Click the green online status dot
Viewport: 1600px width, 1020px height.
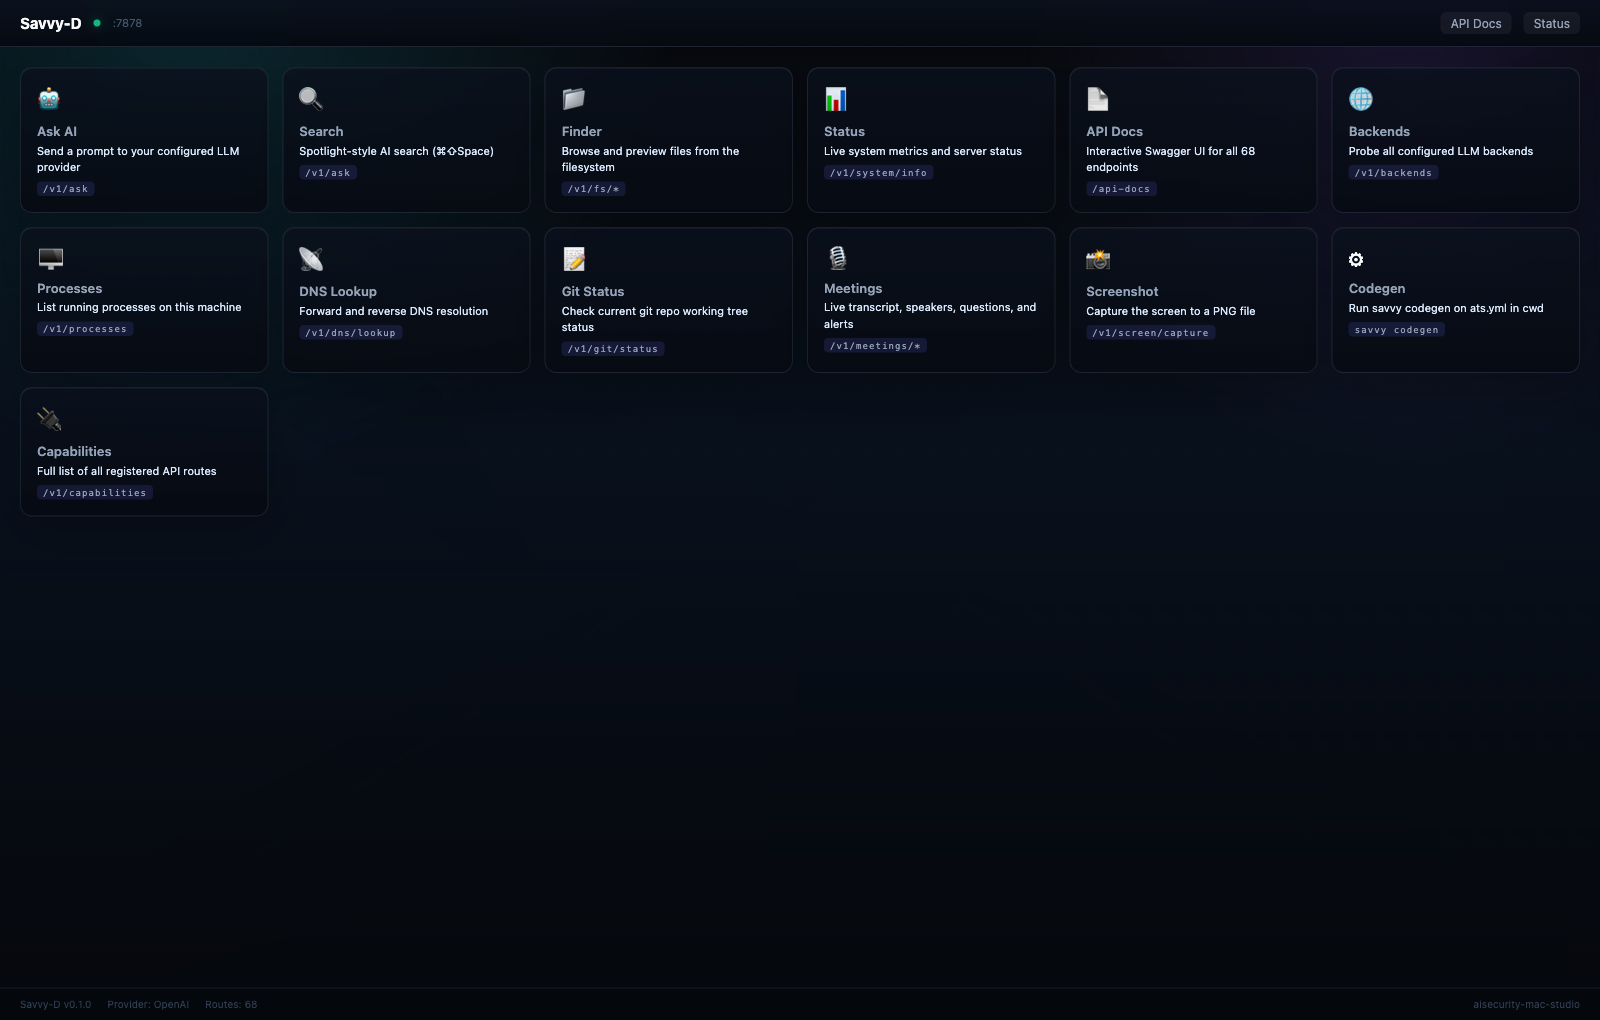coord(97,23)
